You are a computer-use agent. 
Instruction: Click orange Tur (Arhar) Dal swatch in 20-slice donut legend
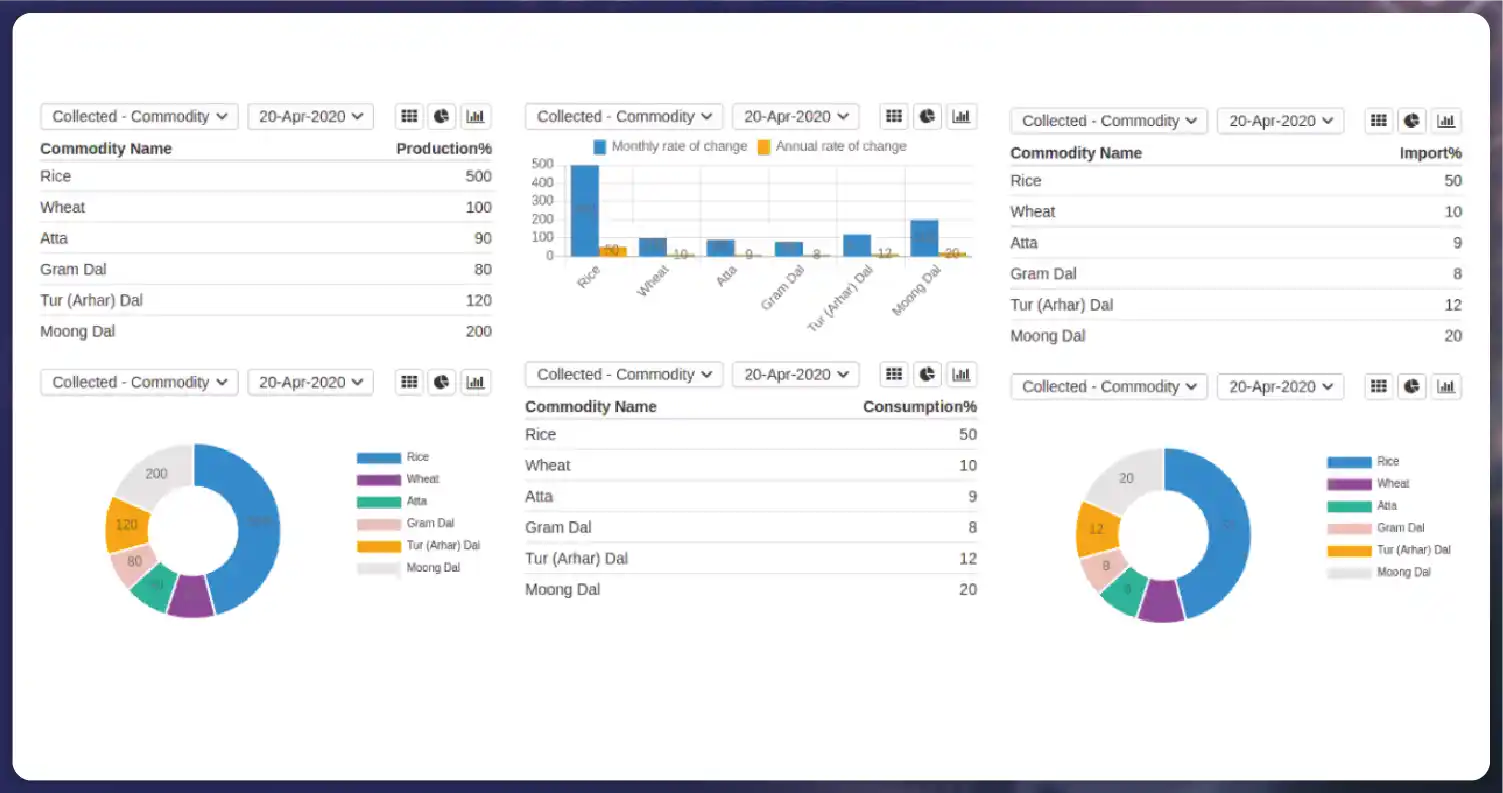[x=1349, y=551]
